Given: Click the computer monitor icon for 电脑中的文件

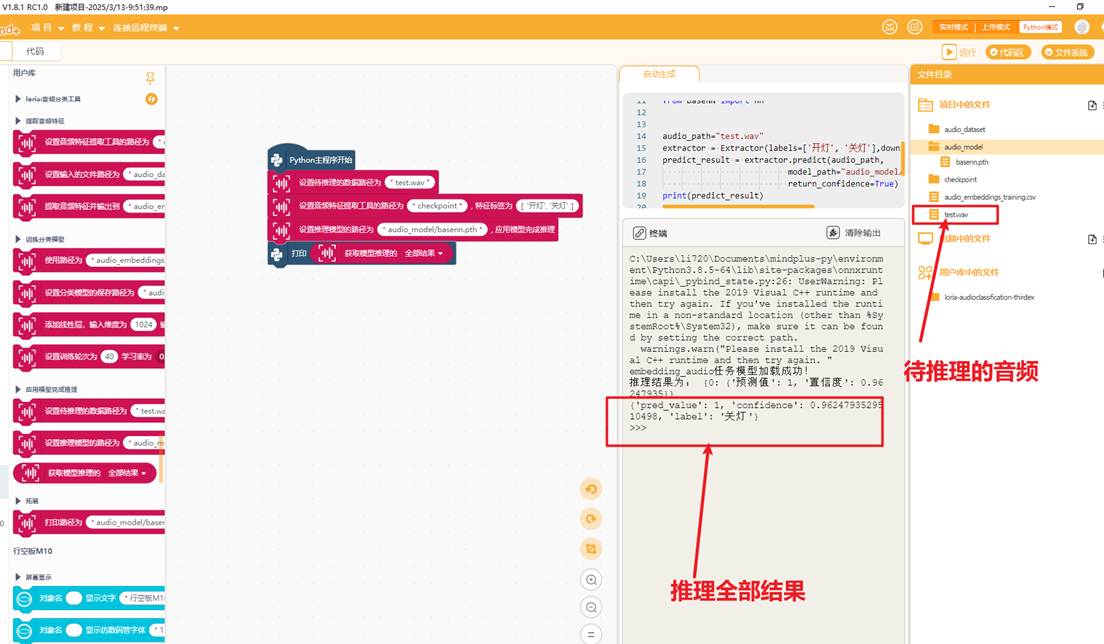Looking at the screenshot, I should click(925, 239).
